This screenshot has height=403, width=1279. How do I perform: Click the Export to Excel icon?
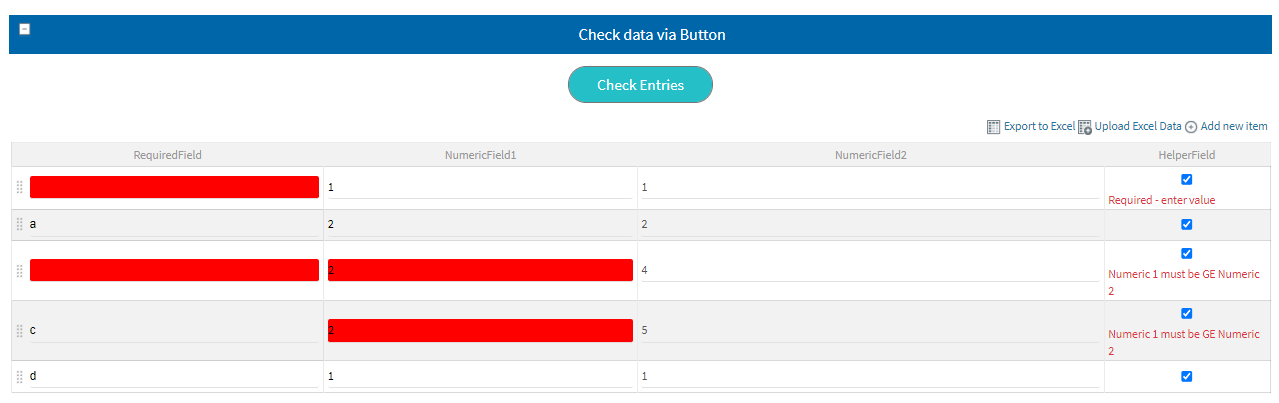(993, 127)
